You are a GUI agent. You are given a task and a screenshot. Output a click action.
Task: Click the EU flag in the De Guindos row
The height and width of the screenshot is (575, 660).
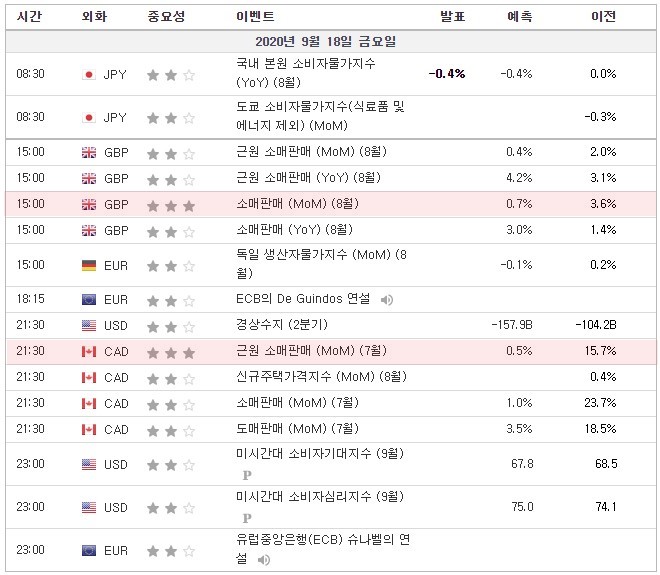(x=89, y=300)
